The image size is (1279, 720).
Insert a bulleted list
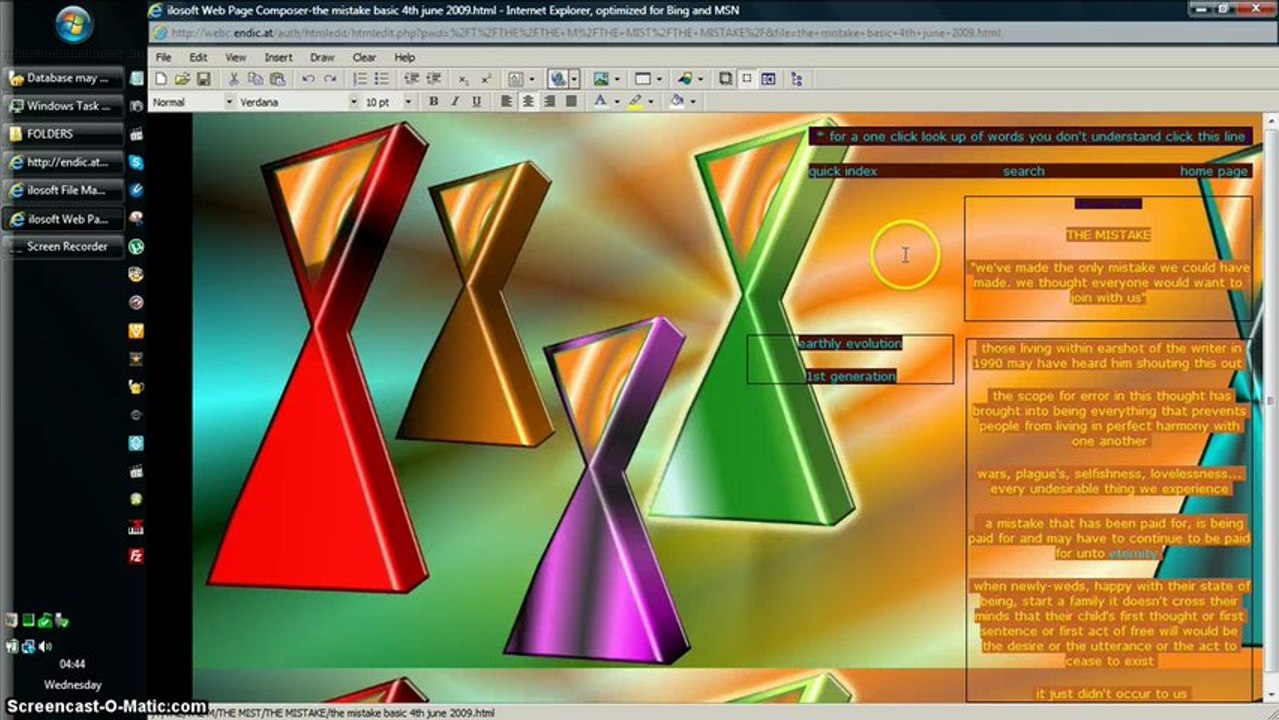[382, 79]
